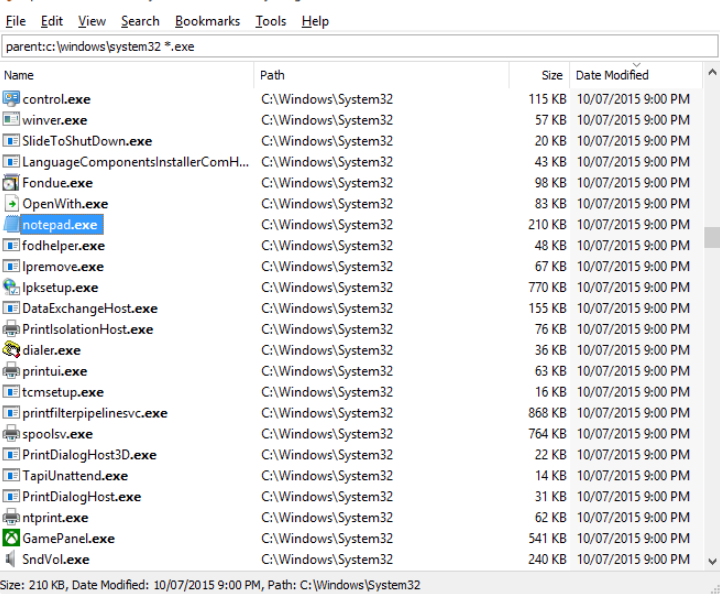Select the TapiUnattend.exe file name
Image resolution: width=720 pixels, height=594 pixels.
coord(75,476)
